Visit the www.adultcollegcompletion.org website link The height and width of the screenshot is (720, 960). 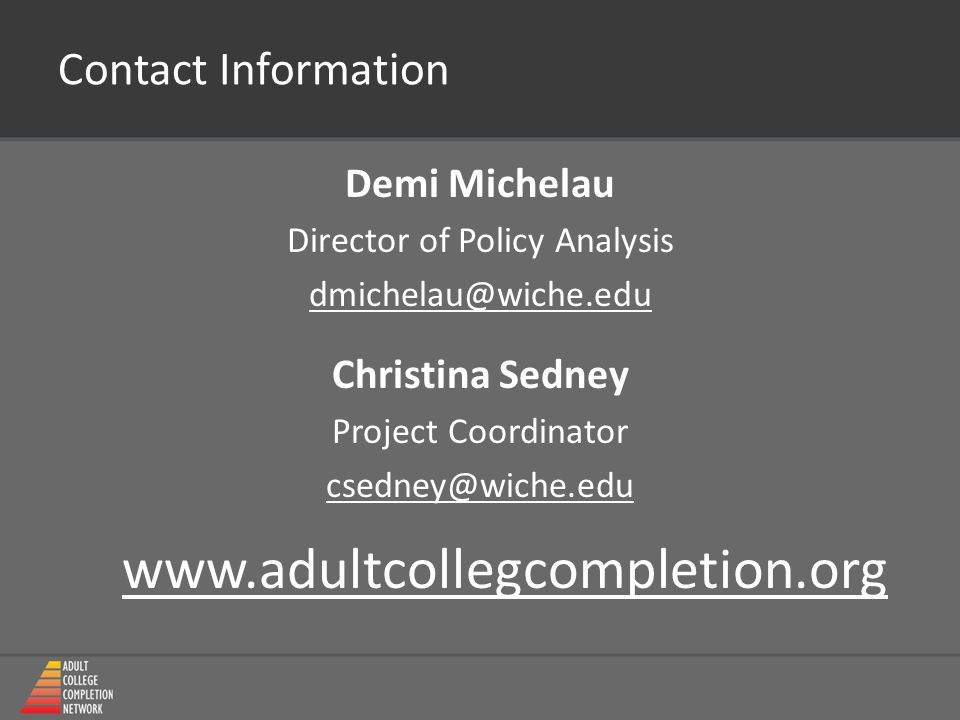(505, 571)
